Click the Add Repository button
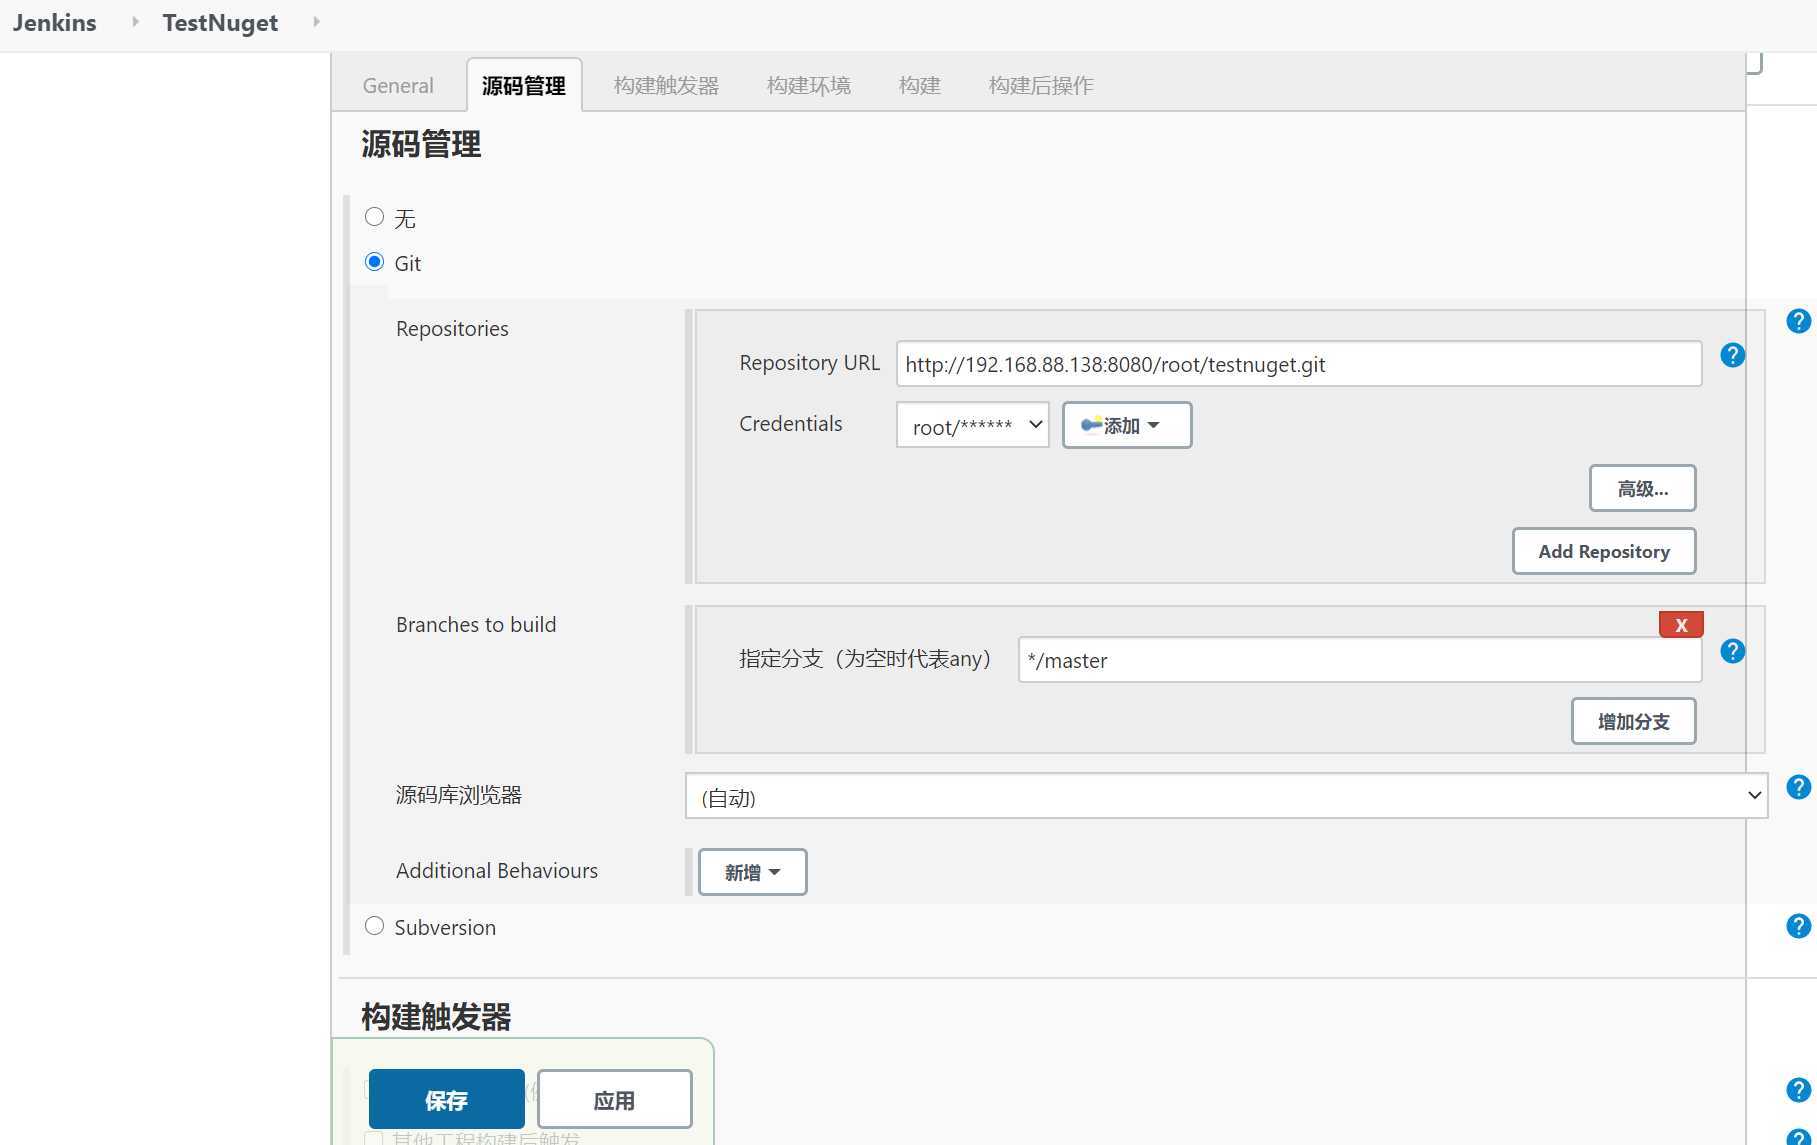Screen dimensions: 1817x1145 (1604, 551)
